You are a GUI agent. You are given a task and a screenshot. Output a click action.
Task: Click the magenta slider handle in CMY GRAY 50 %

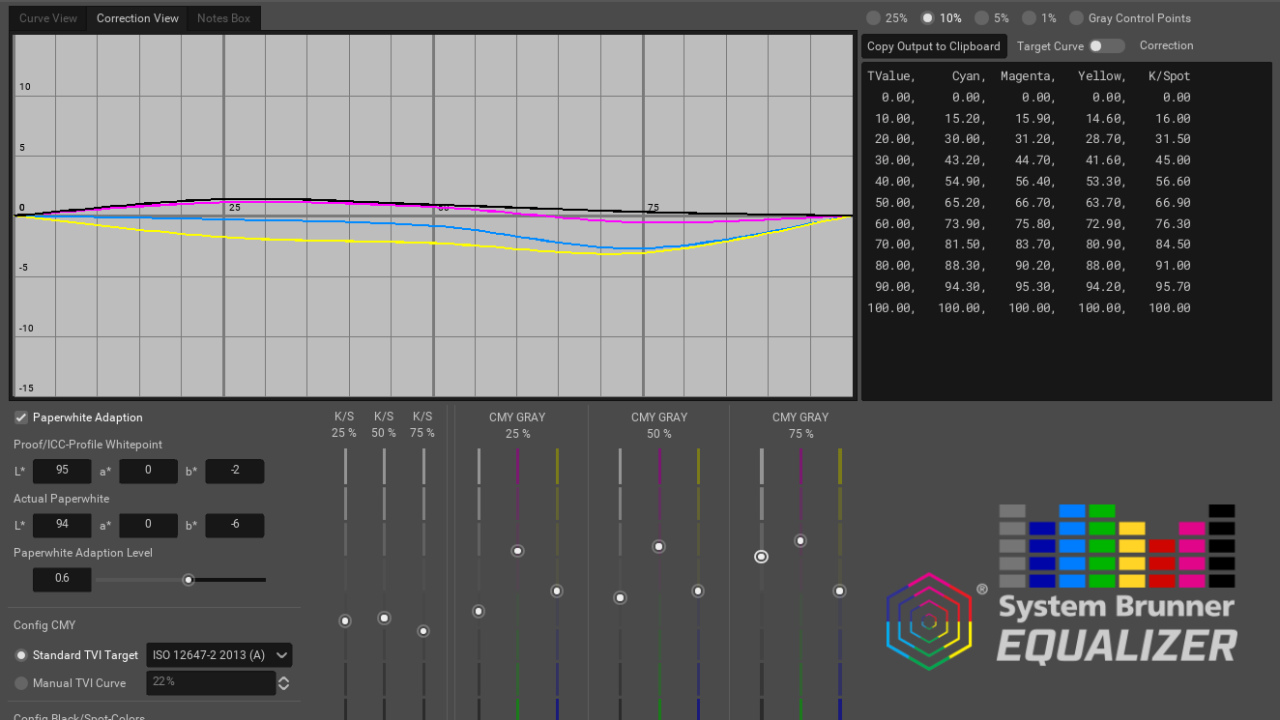click(659, 547)
